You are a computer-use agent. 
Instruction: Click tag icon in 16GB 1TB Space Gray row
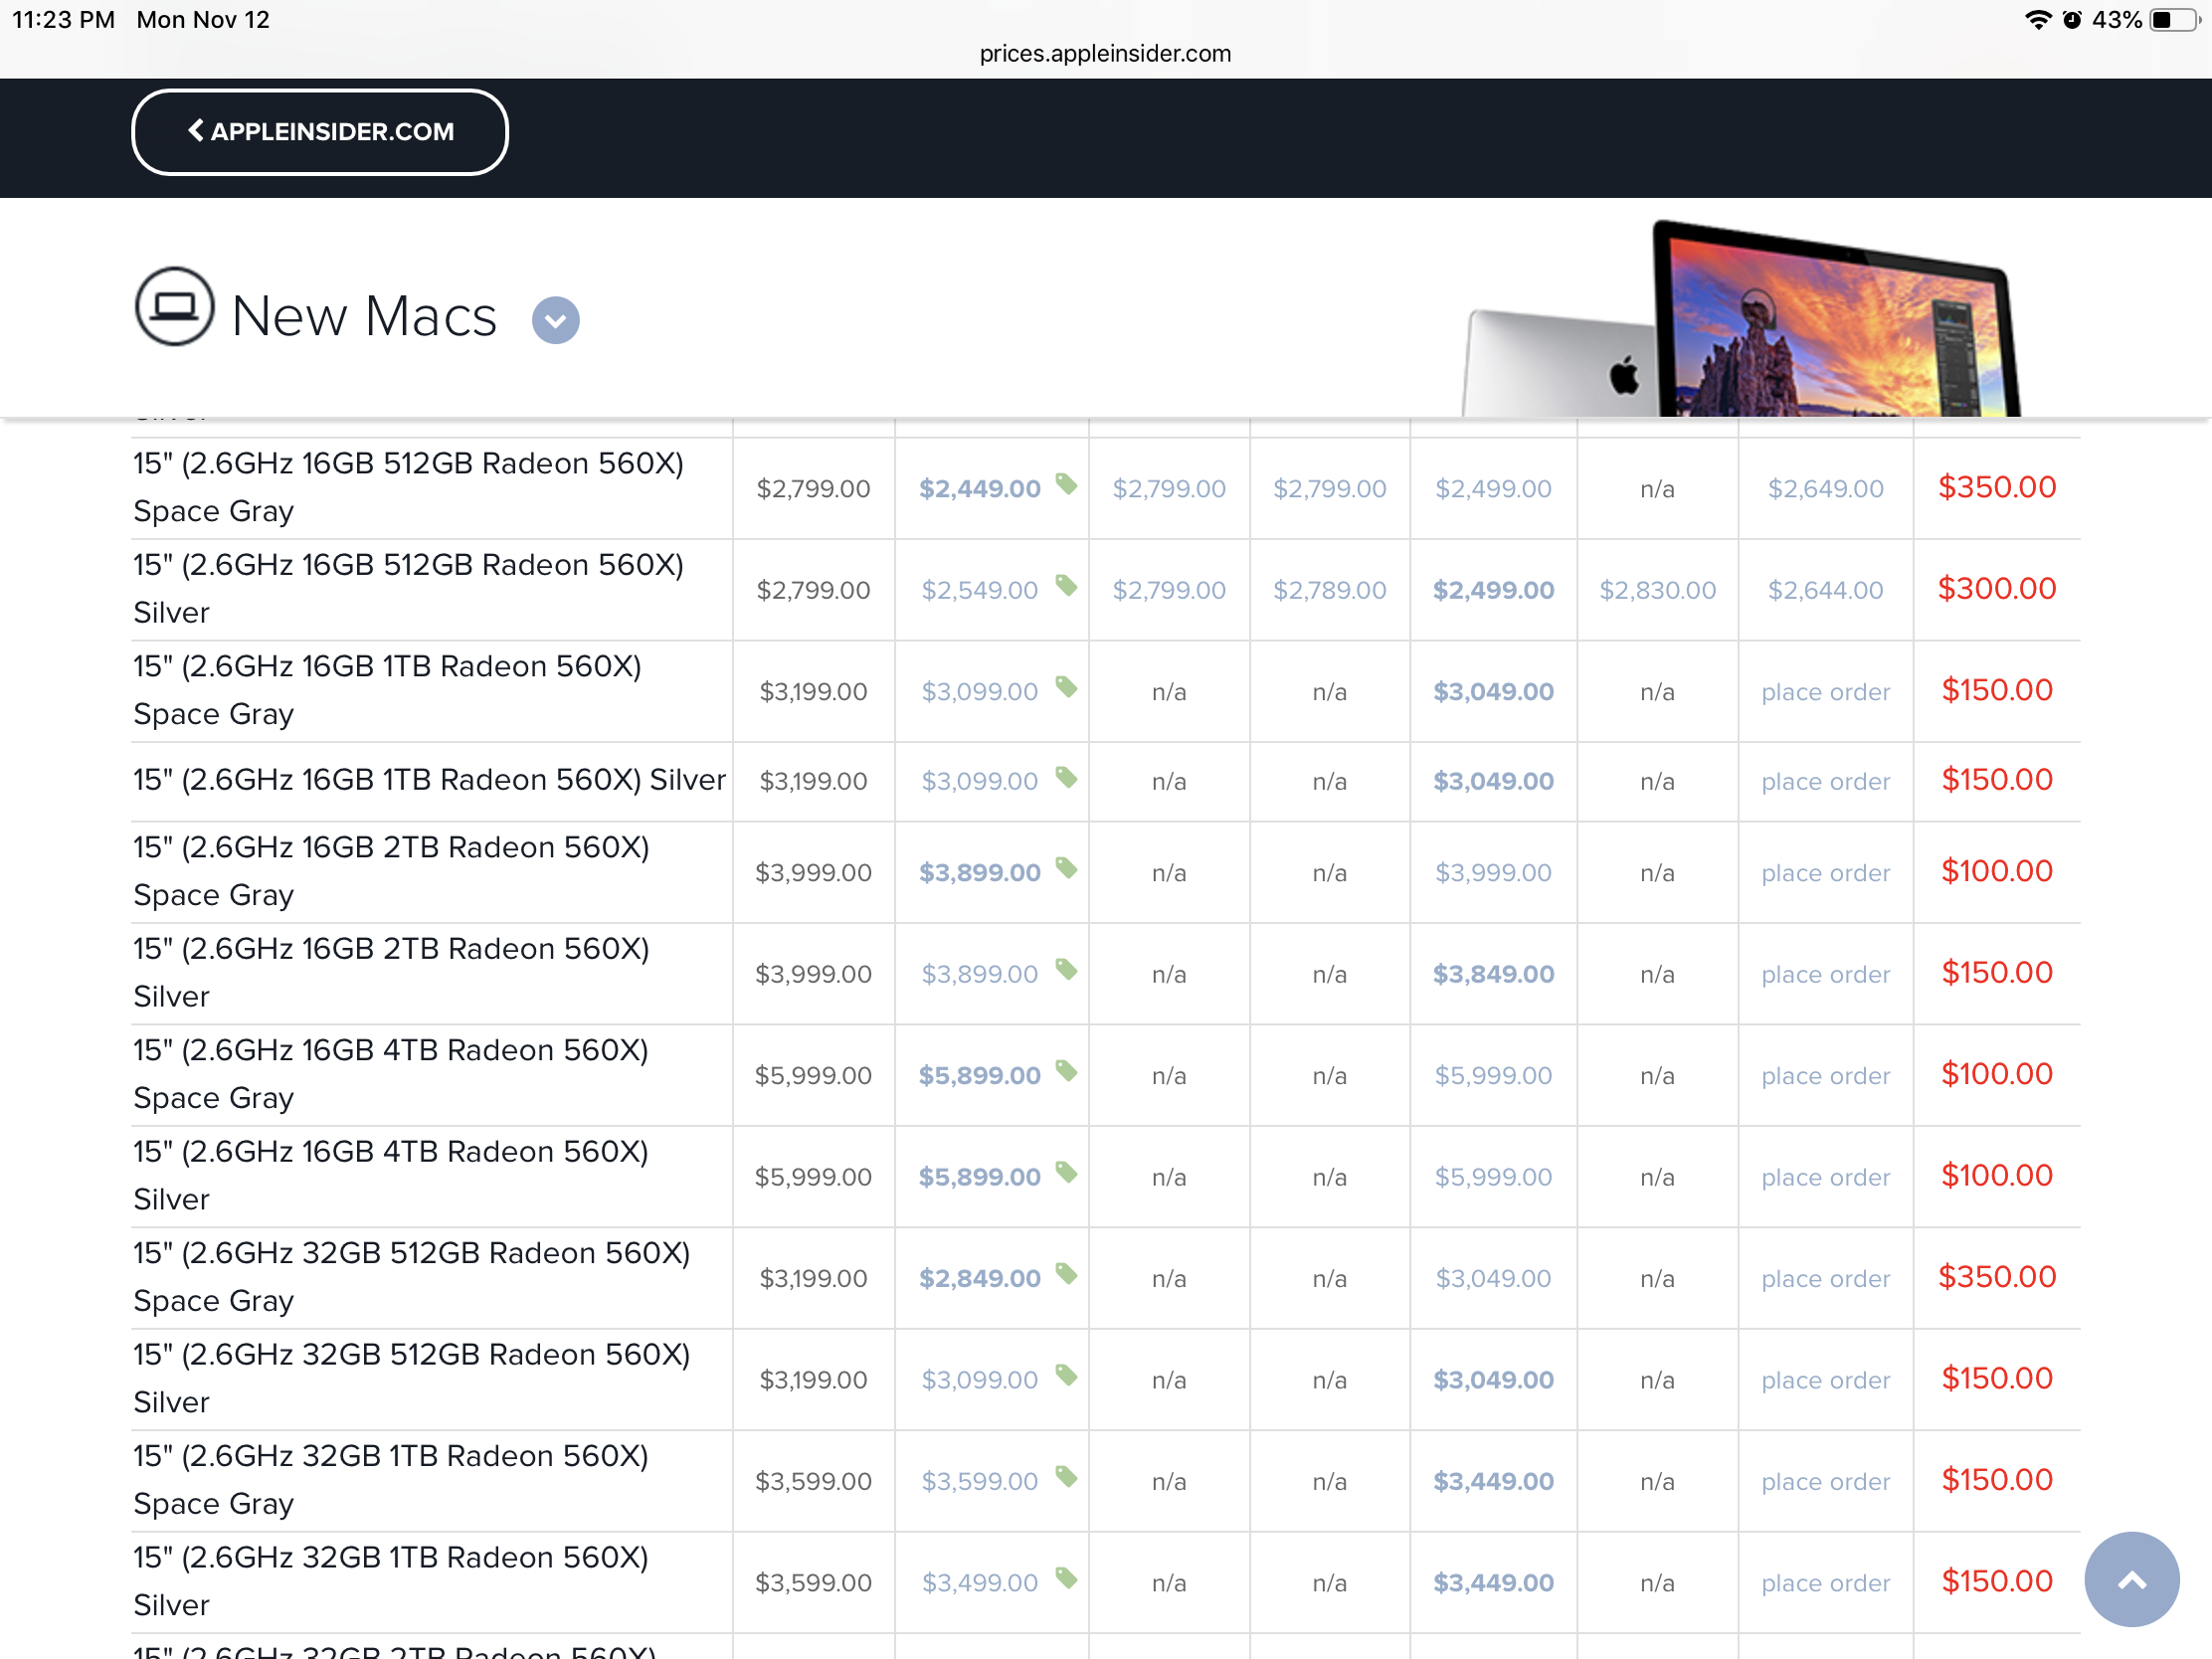click(1066, 687)
